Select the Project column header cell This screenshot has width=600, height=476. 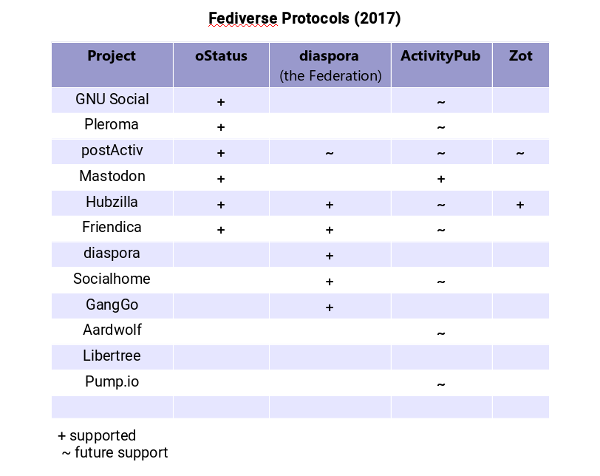(x=112, y=56)
